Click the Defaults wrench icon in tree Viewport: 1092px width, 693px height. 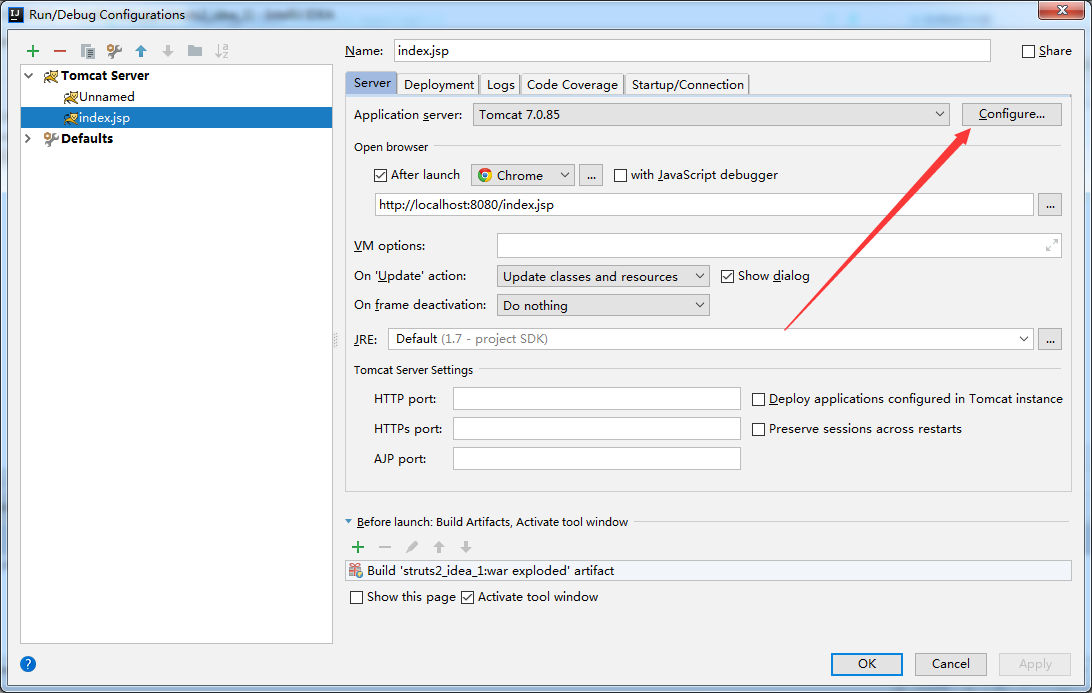51,139
